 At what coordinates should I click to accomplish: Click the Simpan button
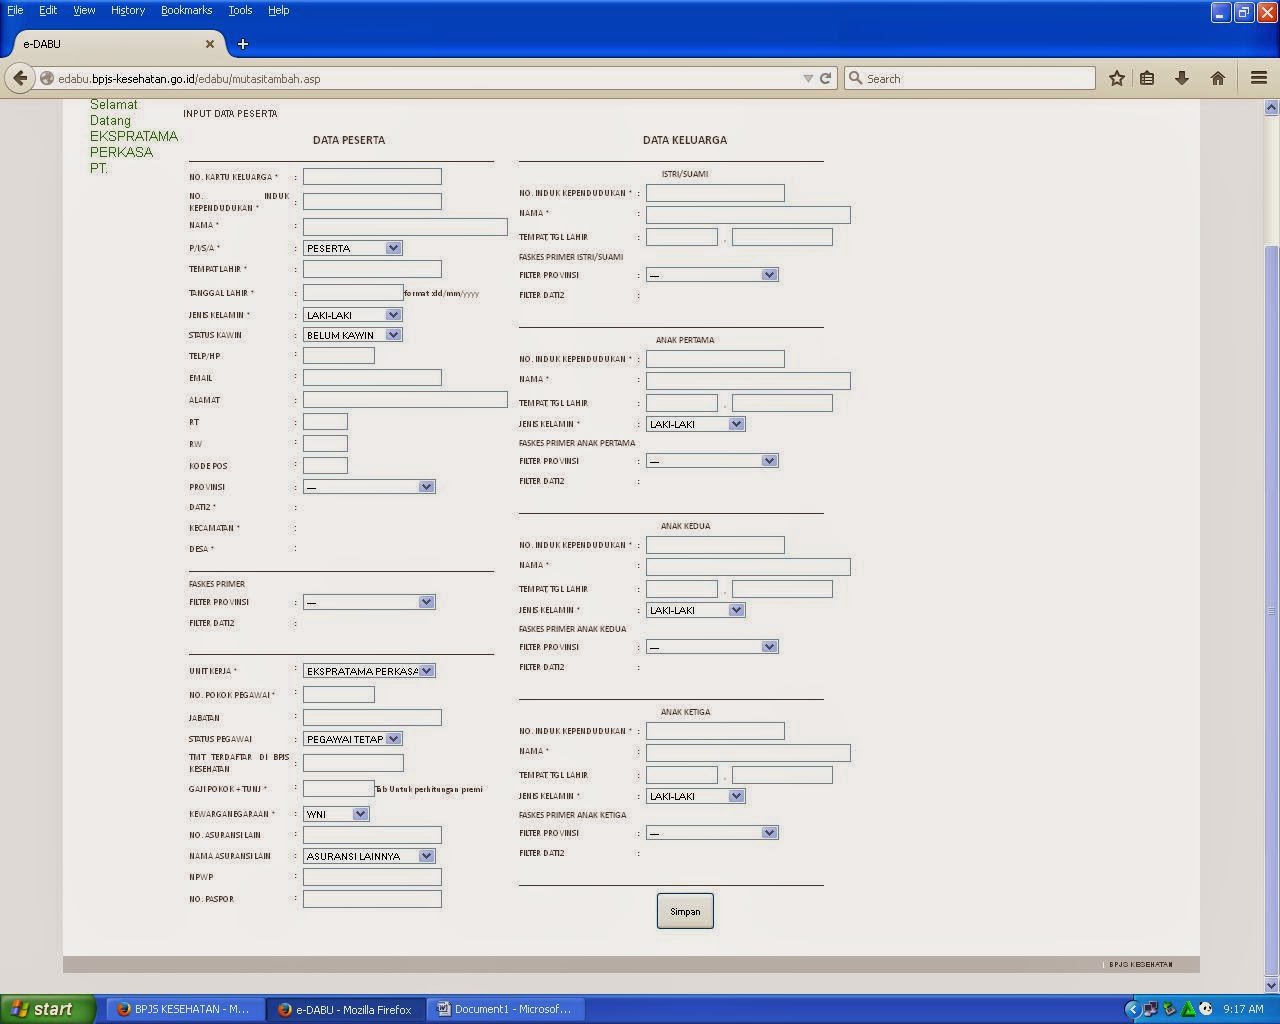685,911
